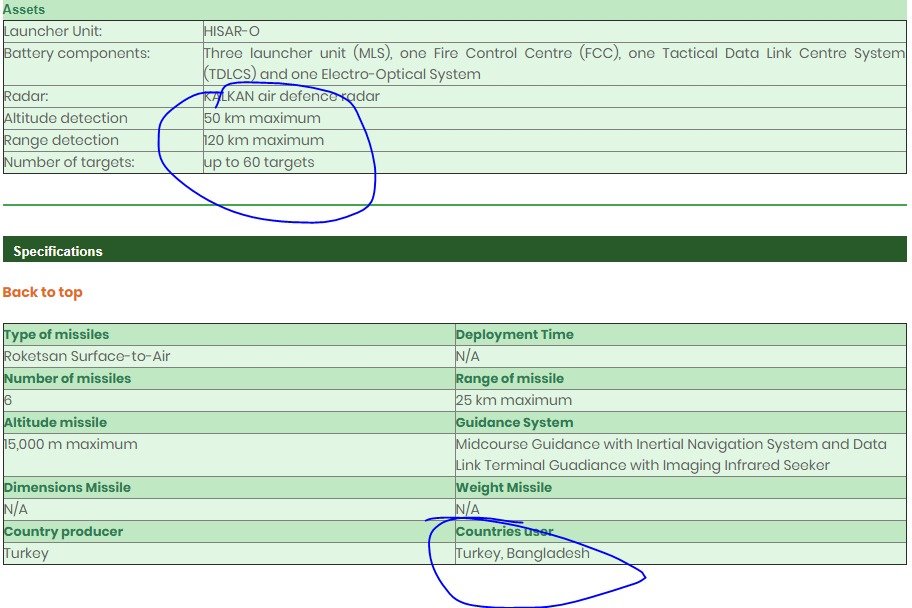Select the 'Altitude missile' header cell
Screen dimensions: 912x608
[229, 423]
